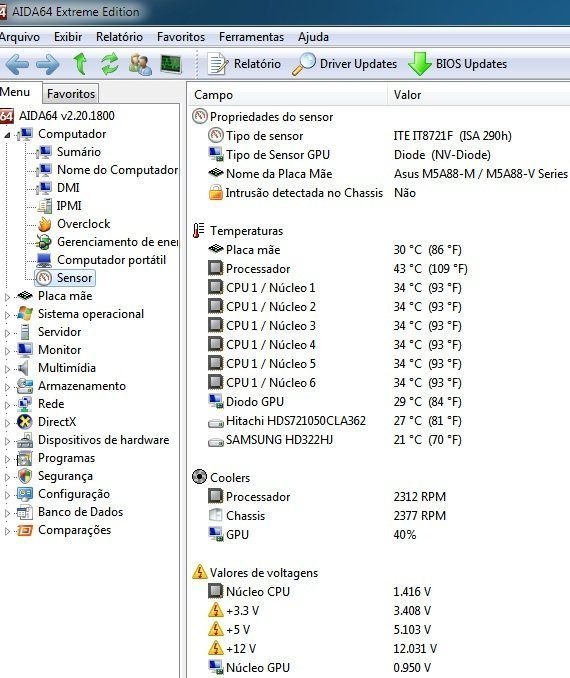
Task: Open the Relatório menu
Action: [x=119, y=37]
